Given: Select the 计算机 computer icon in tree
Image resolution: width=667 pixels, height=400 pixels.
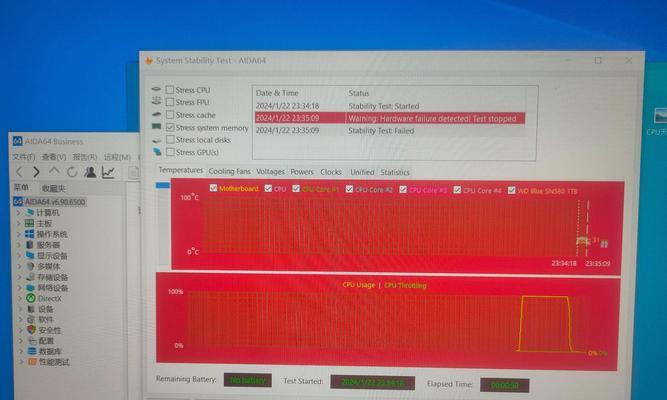Looking at the screenshot, I should point(30,212).
